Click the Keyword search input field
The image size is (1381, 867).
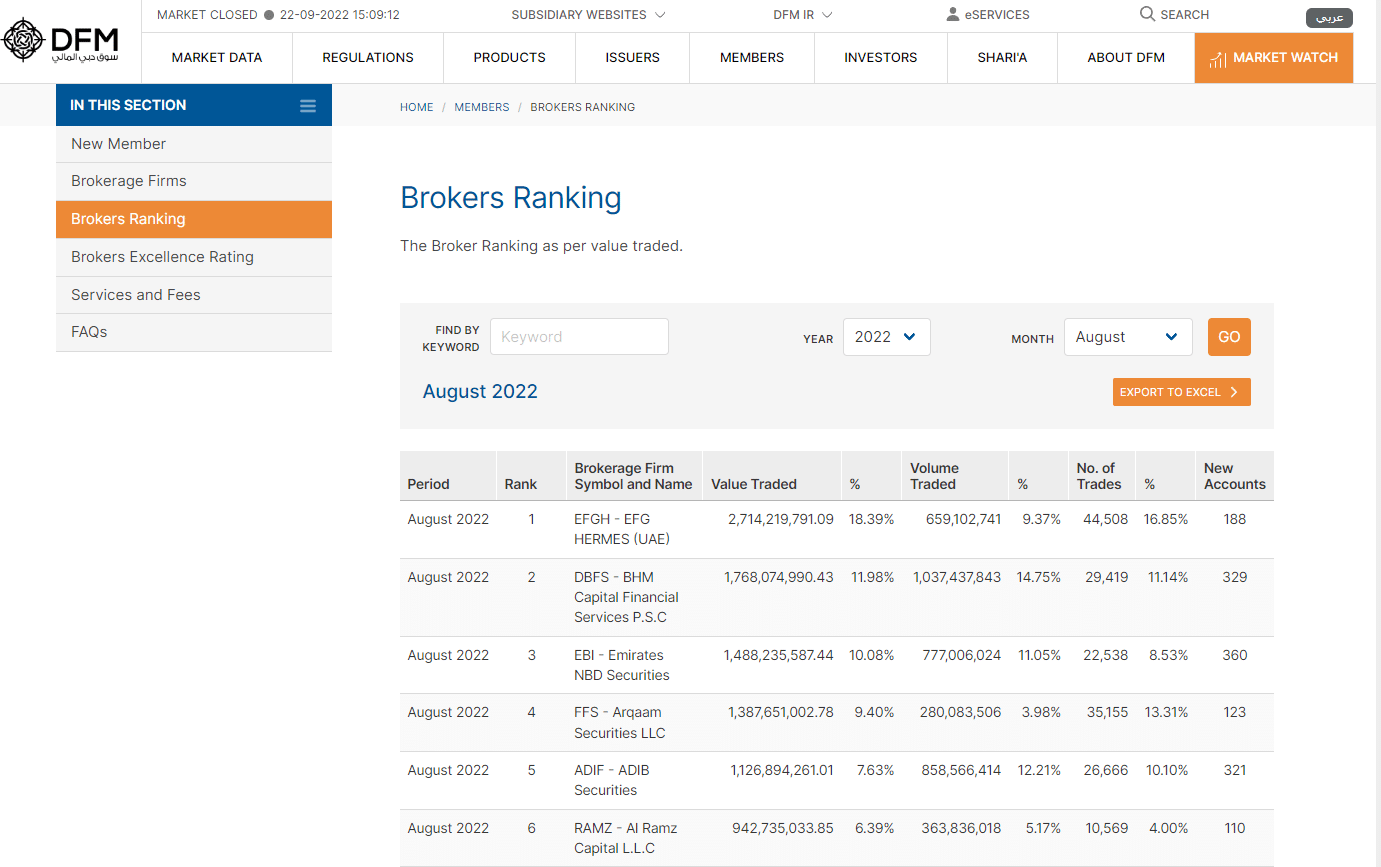coord(579,337)
